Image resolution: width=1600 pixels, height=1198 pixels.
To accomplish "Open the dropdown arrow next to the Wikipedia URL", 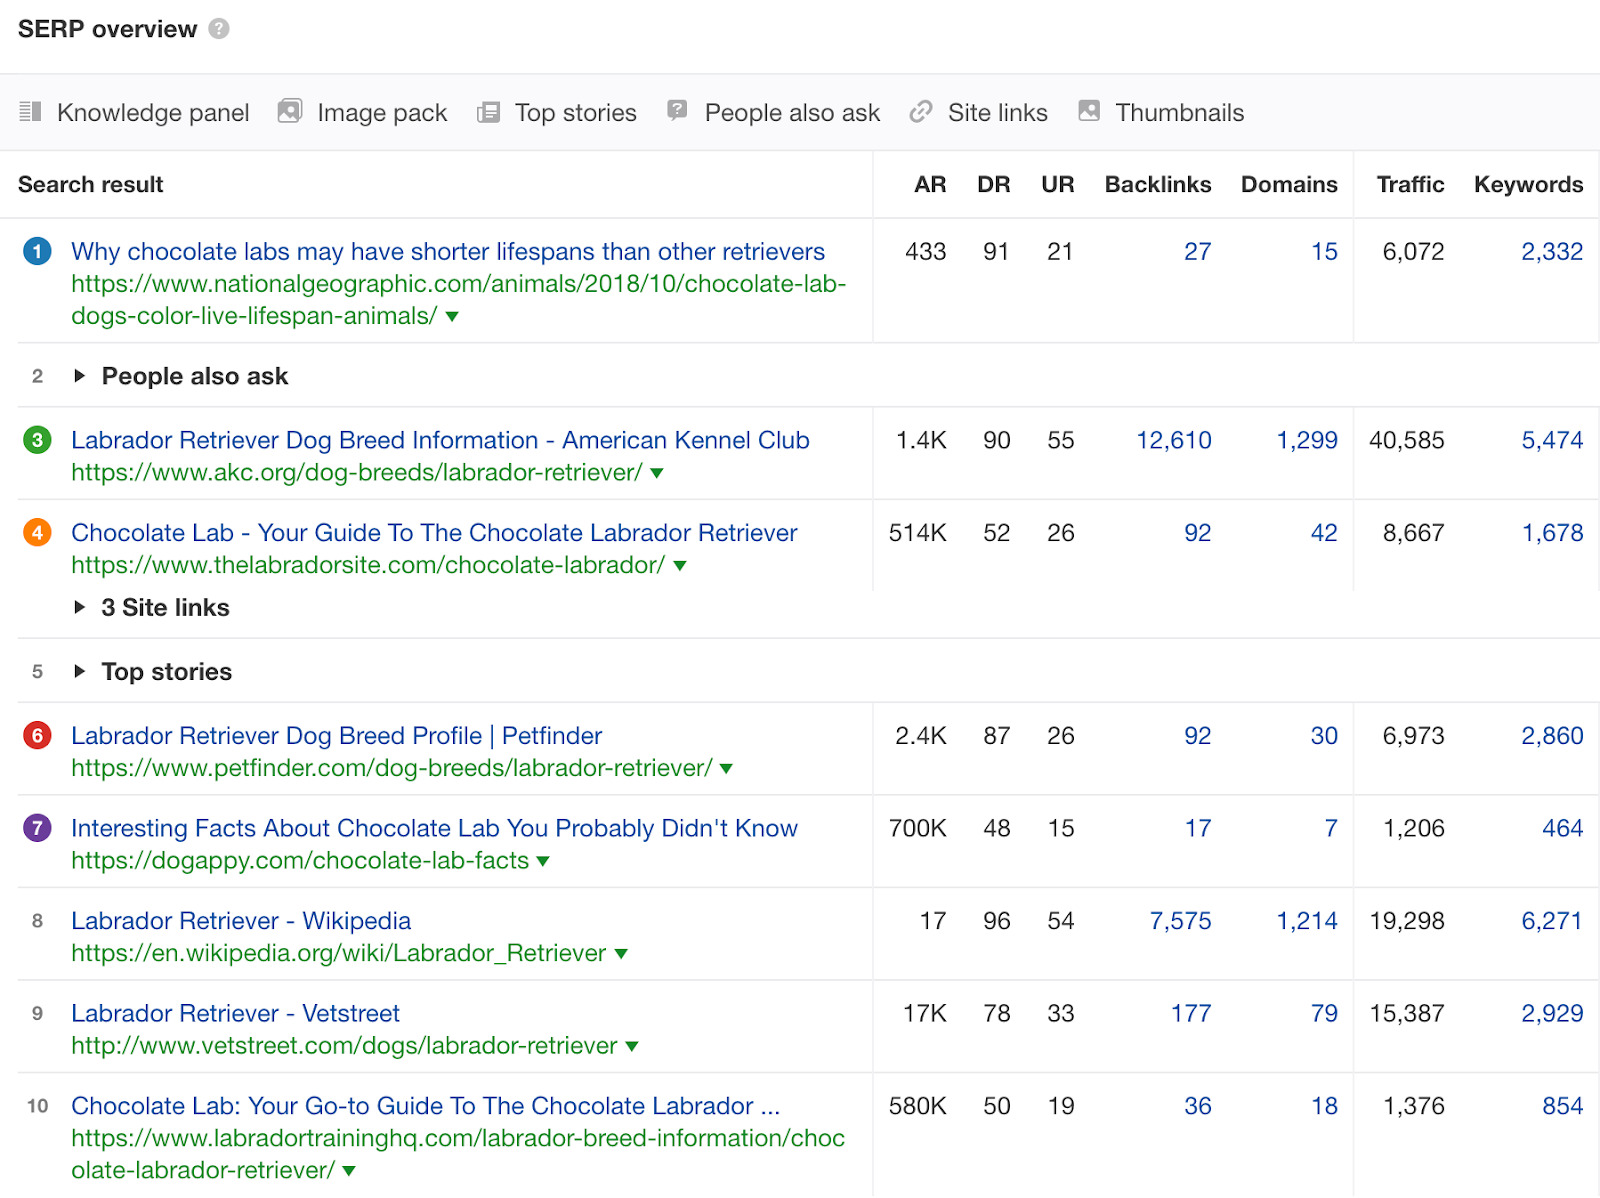I will click(x=623, y=953).
